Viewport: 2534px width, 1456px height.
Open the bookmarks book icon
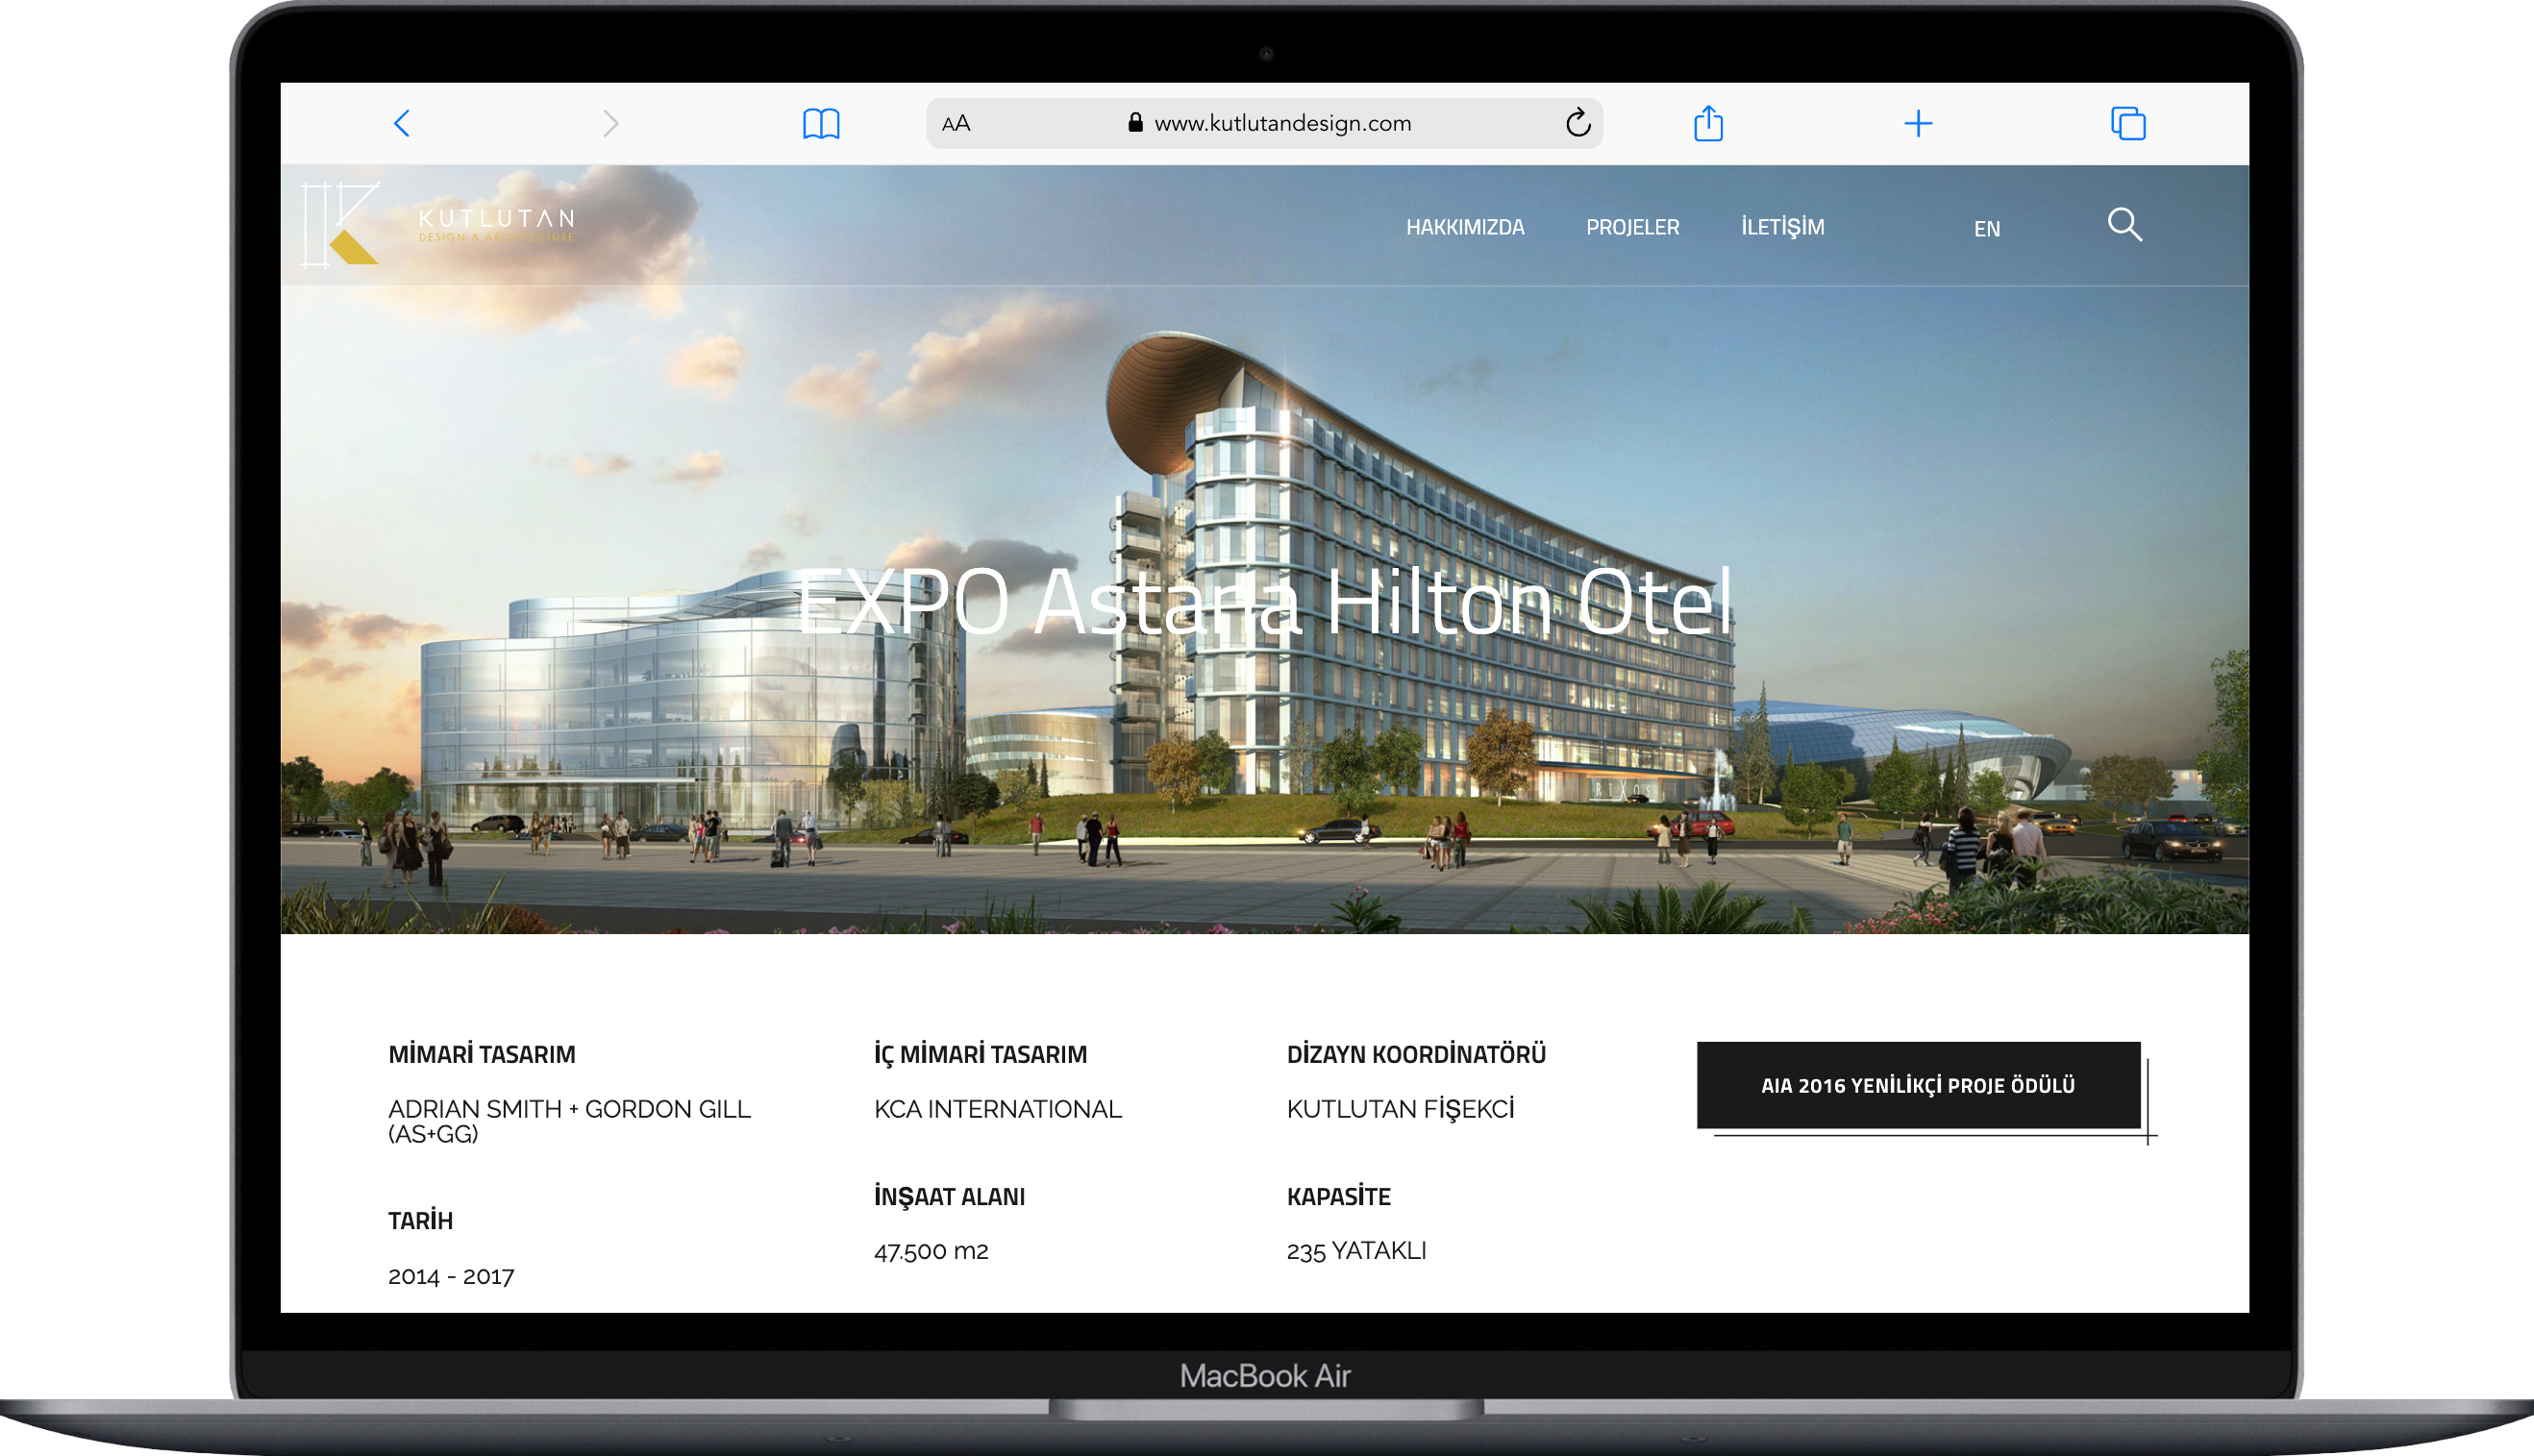point(821,124)
